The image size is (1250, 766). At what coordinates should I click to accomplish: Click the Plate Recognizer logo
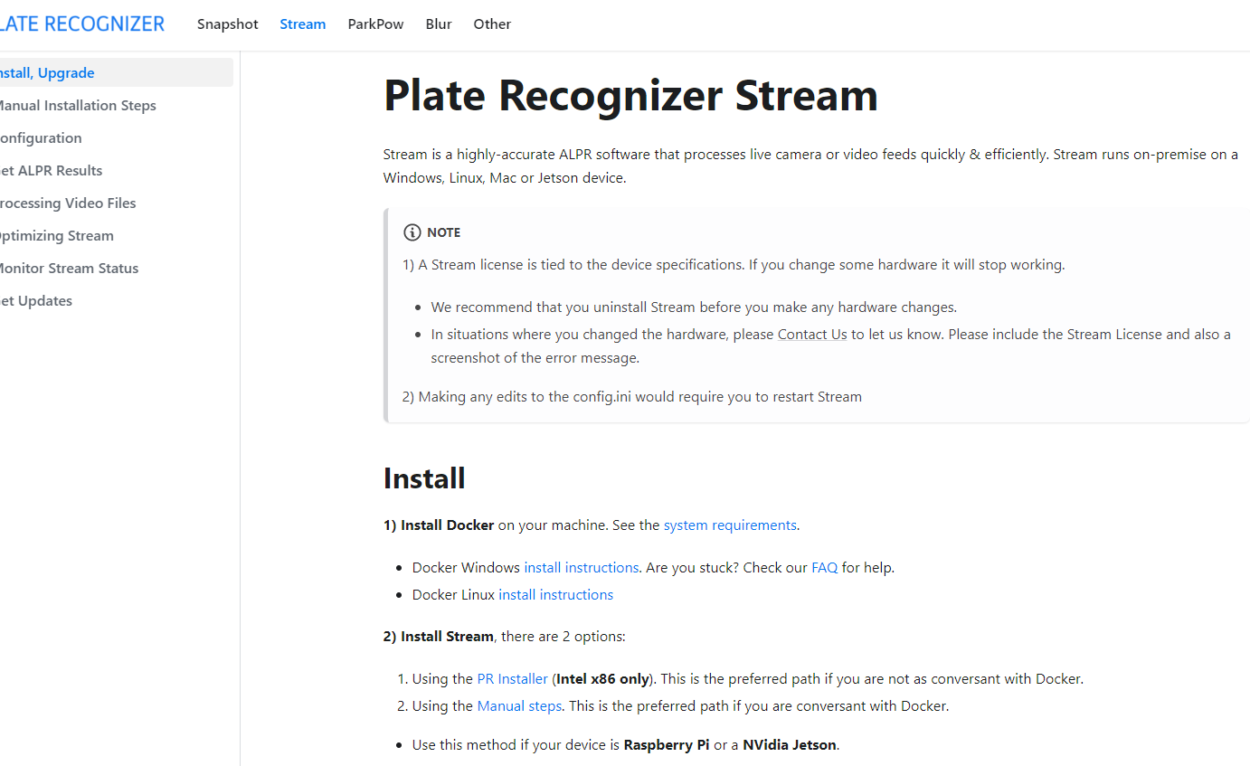(x=82, y=24)
